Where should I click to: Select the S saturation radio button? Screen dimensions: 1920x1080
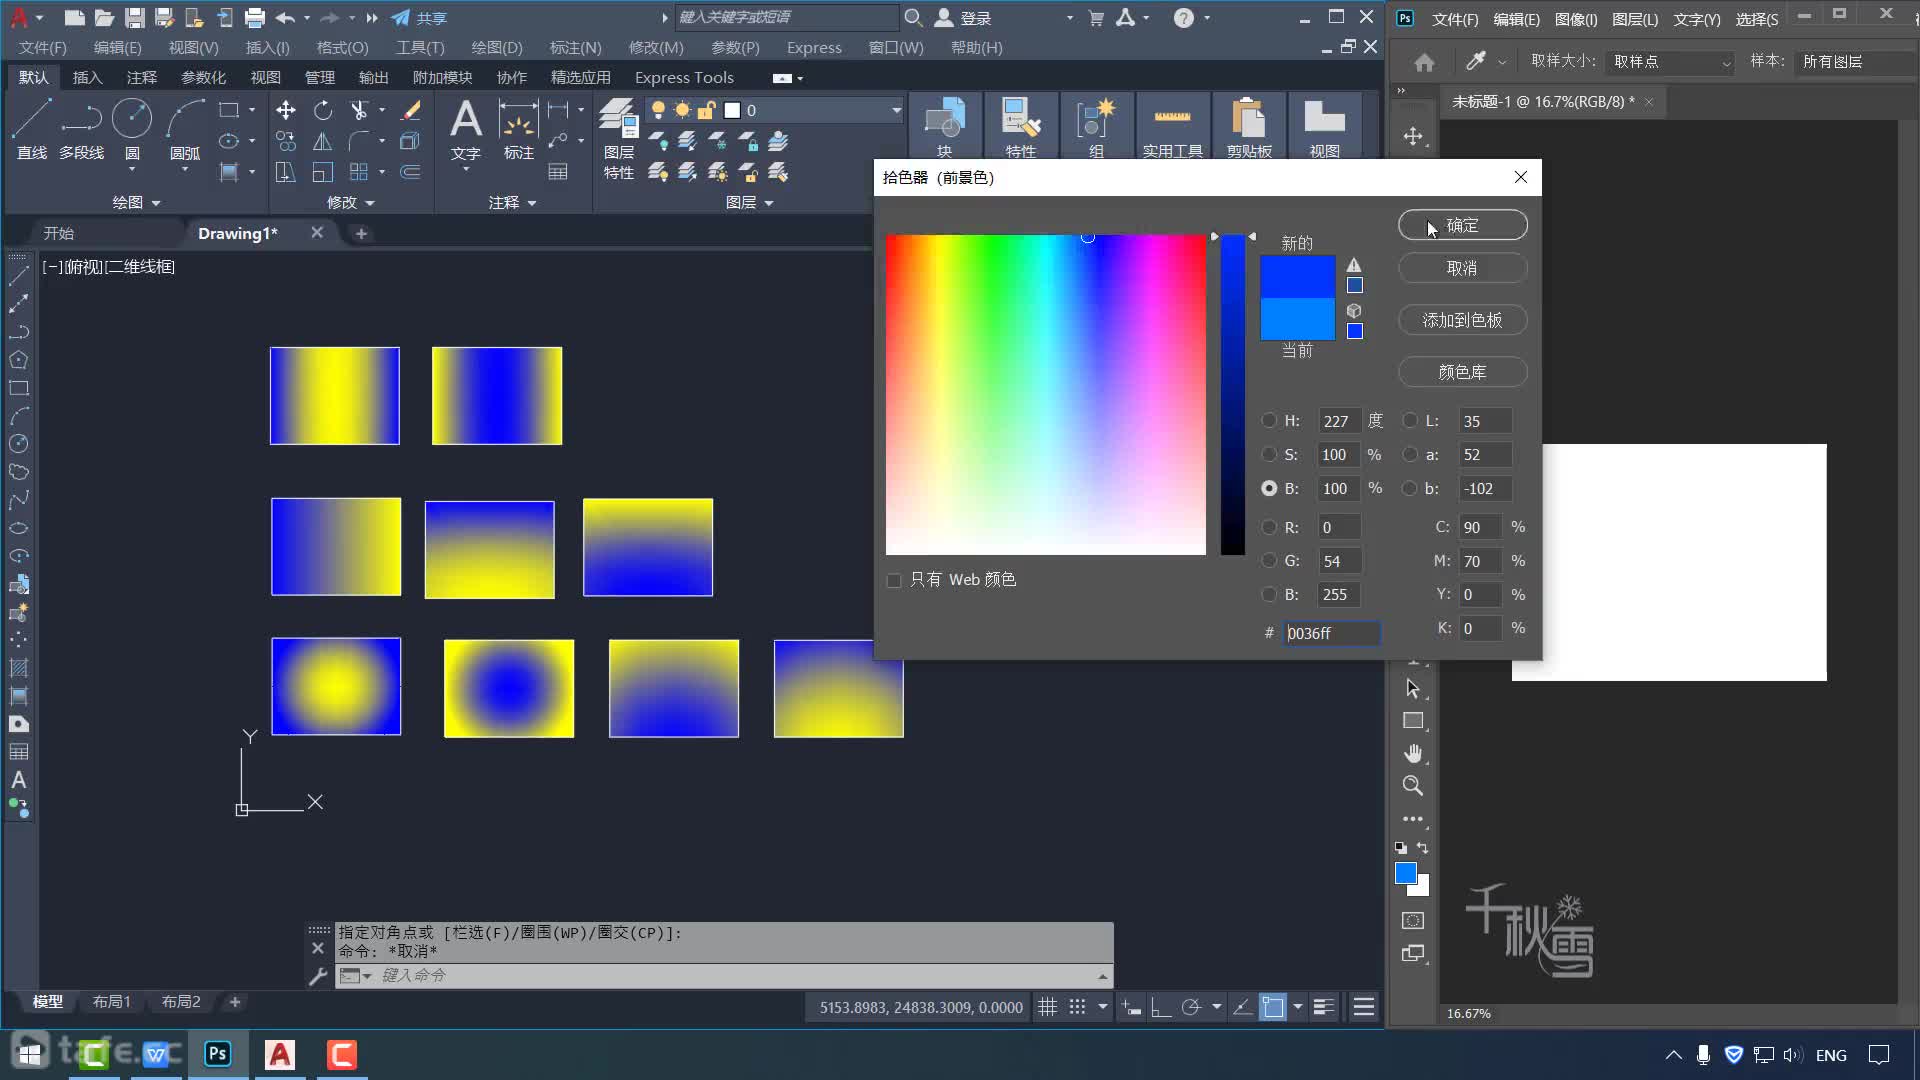[x=1269, y=454]
